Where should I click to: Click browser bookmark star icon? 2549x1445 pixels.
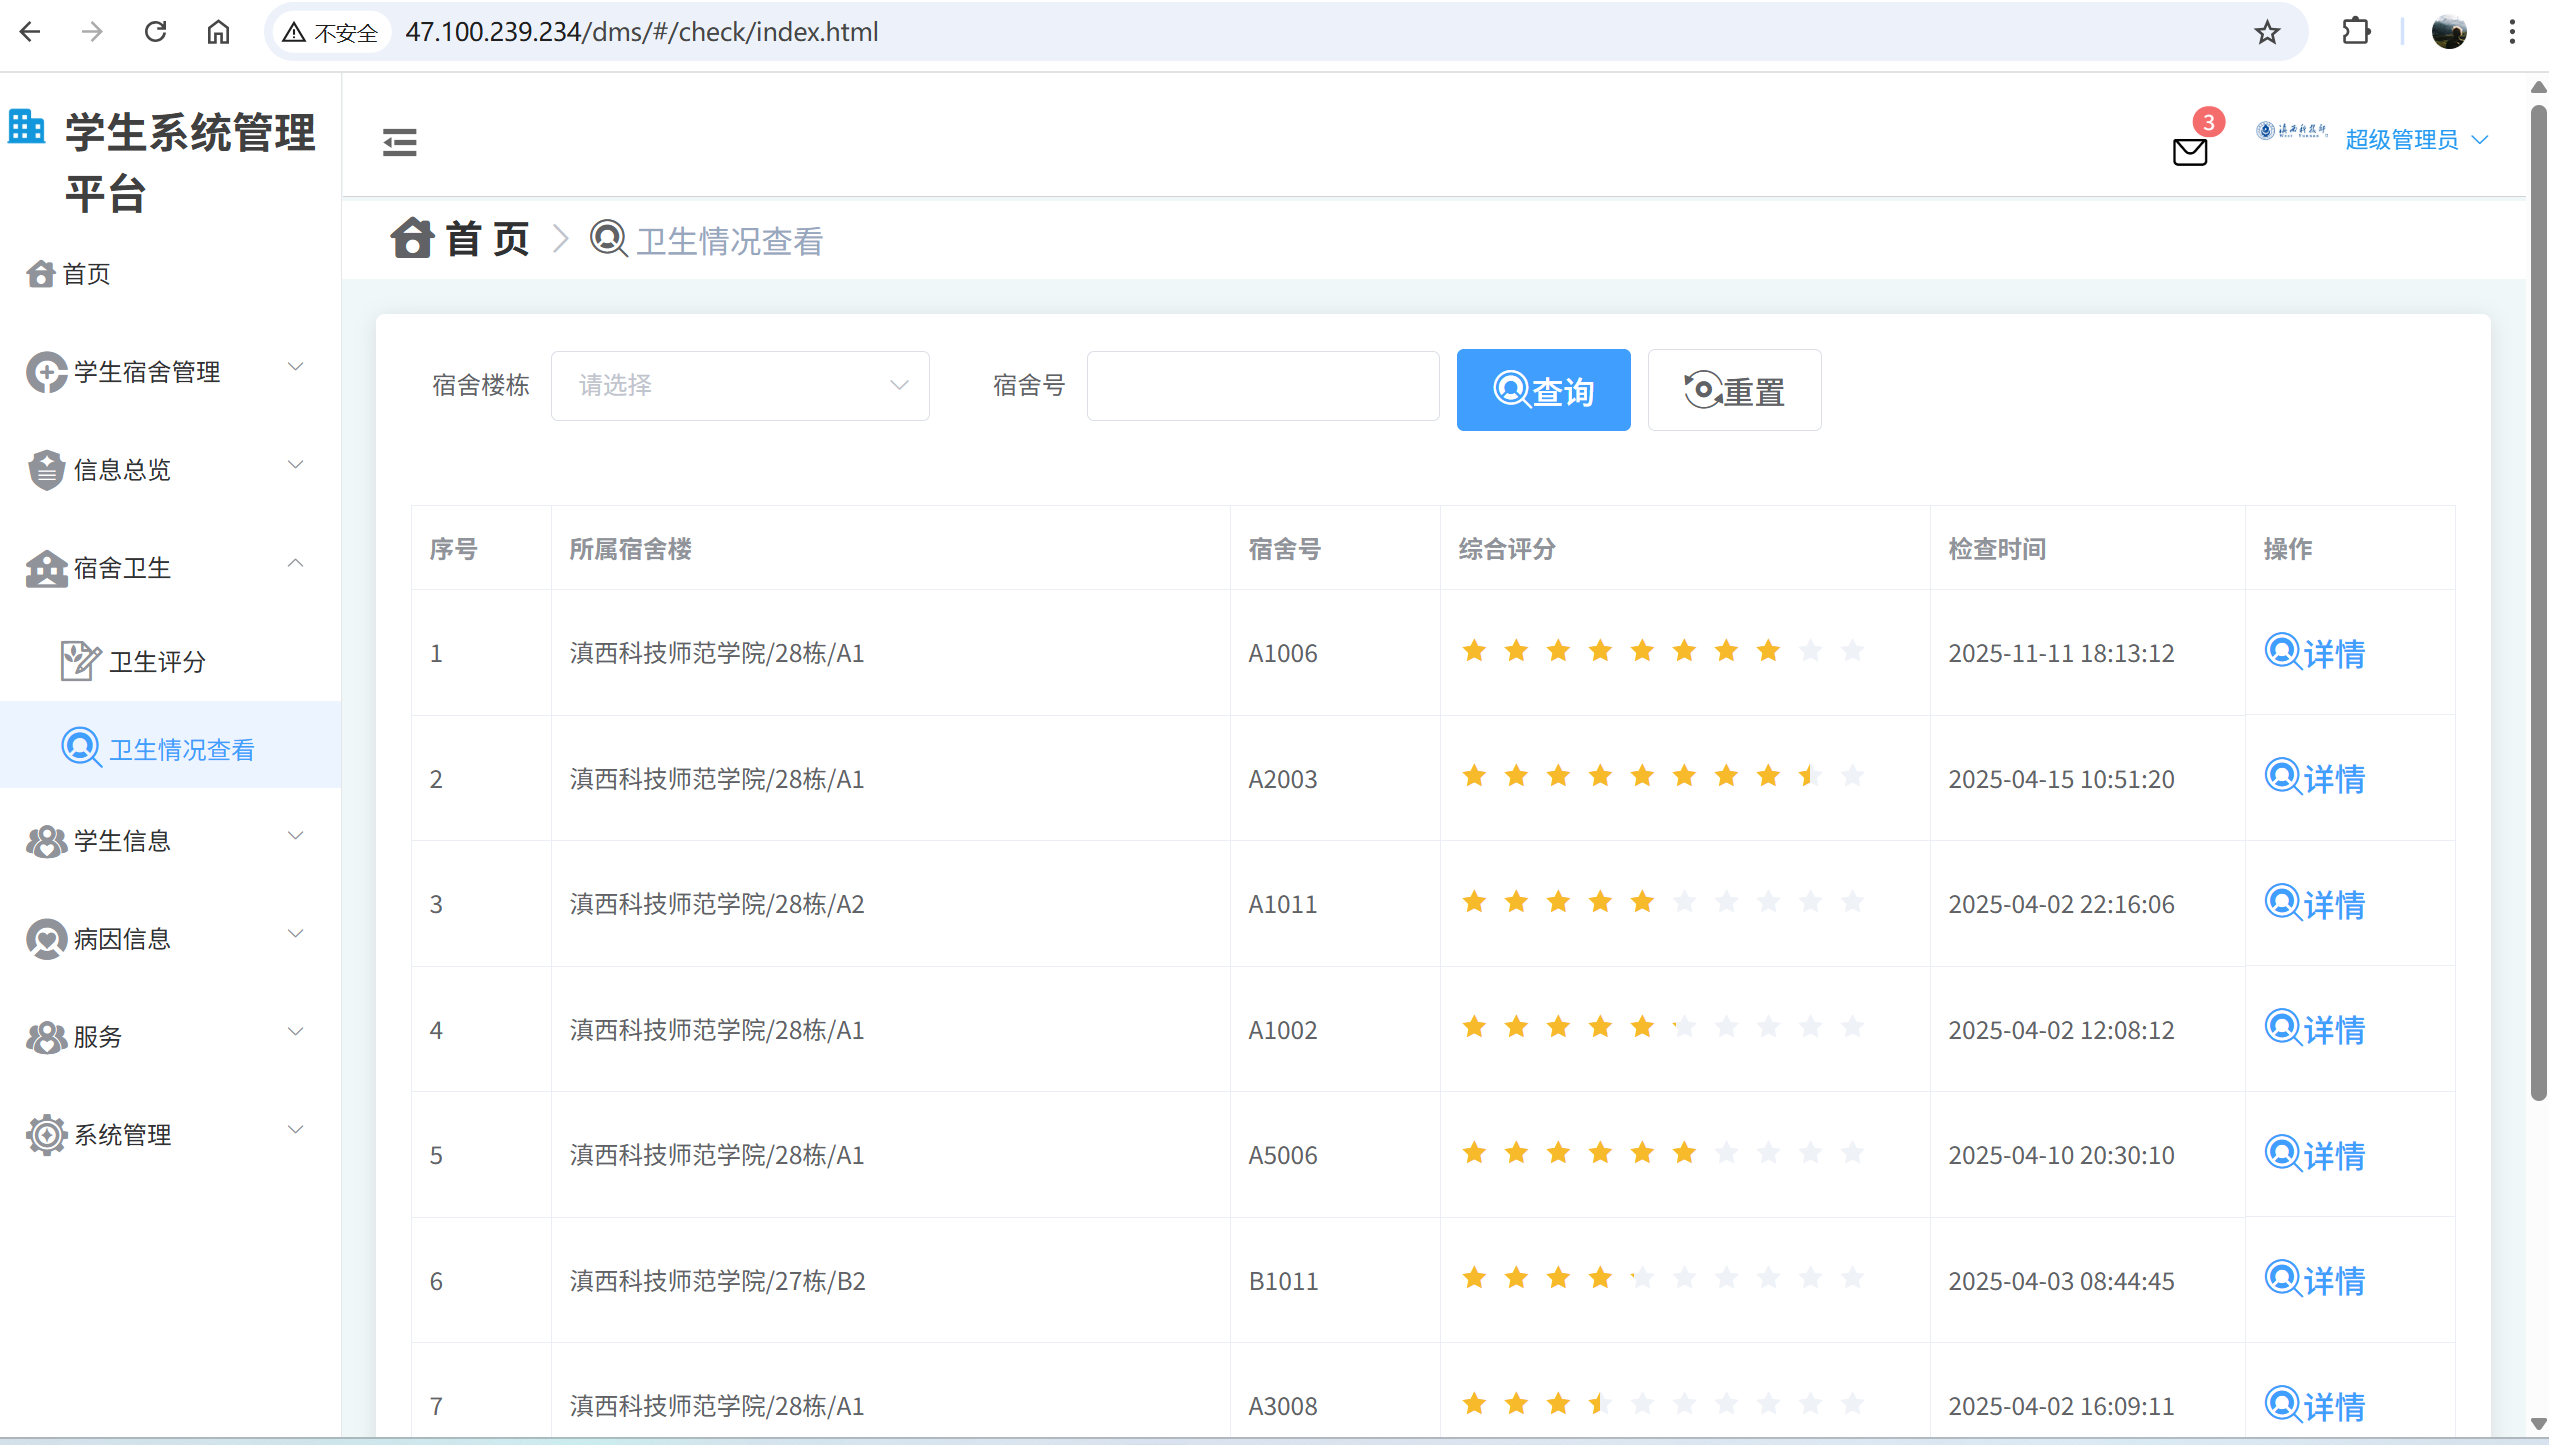pos(2266,32)
